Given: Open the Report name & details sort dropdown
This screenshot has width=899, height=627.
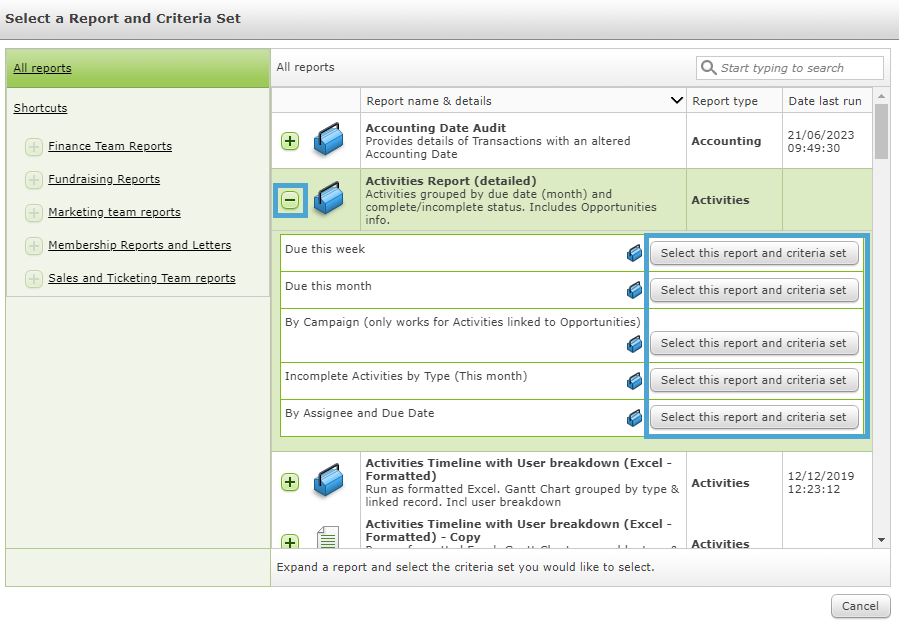Looking at the screenshot, I should (677, 100).
